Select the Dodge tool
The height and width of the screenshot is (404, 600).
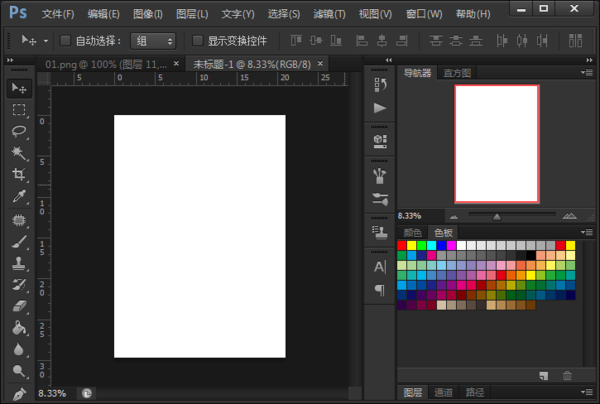point(19,371)
